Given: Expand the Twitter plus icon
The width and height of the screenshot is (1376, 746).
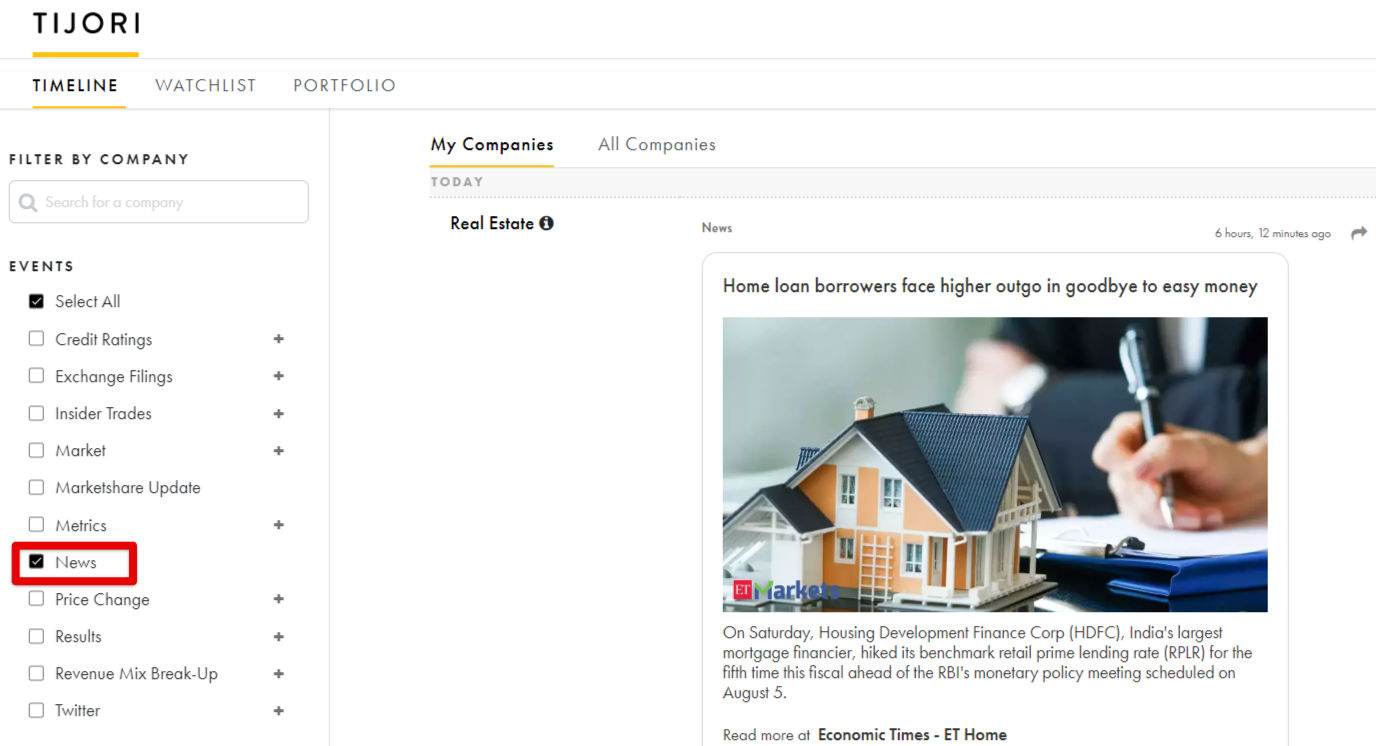Looking at the screenshot, I should tap(279, 710).
